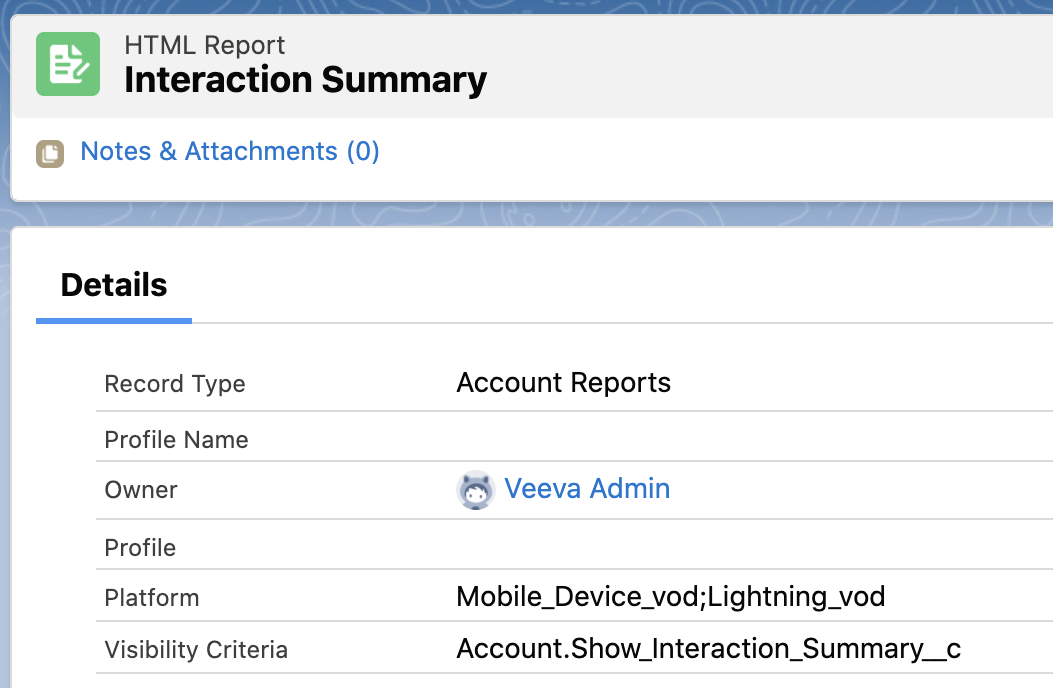1053x688 pixels.
Task: Click the Profile field label
Action: 140,548
